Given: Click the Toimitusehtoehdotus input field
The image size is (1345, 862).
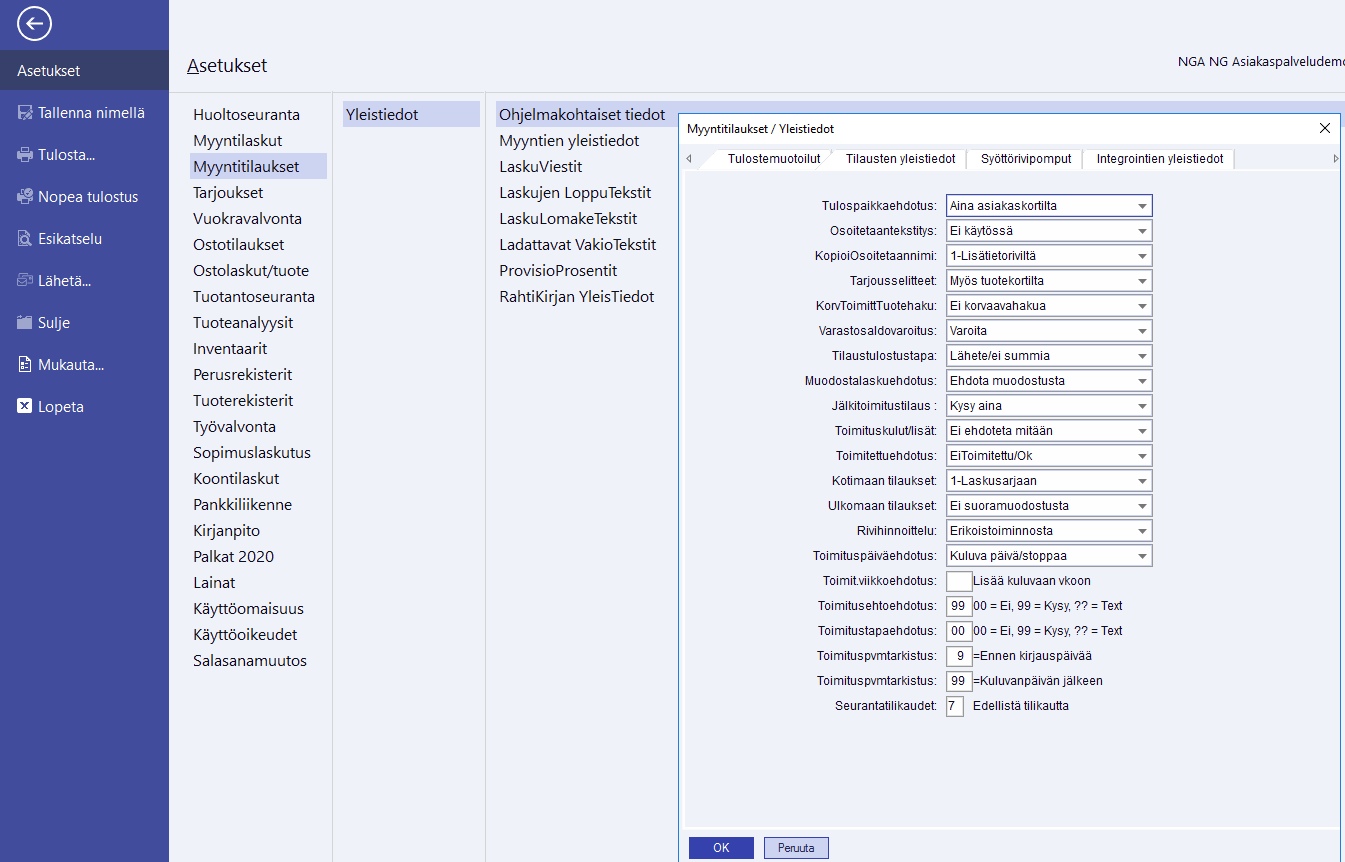Looking at the screenshot, I should coord(958,606).
